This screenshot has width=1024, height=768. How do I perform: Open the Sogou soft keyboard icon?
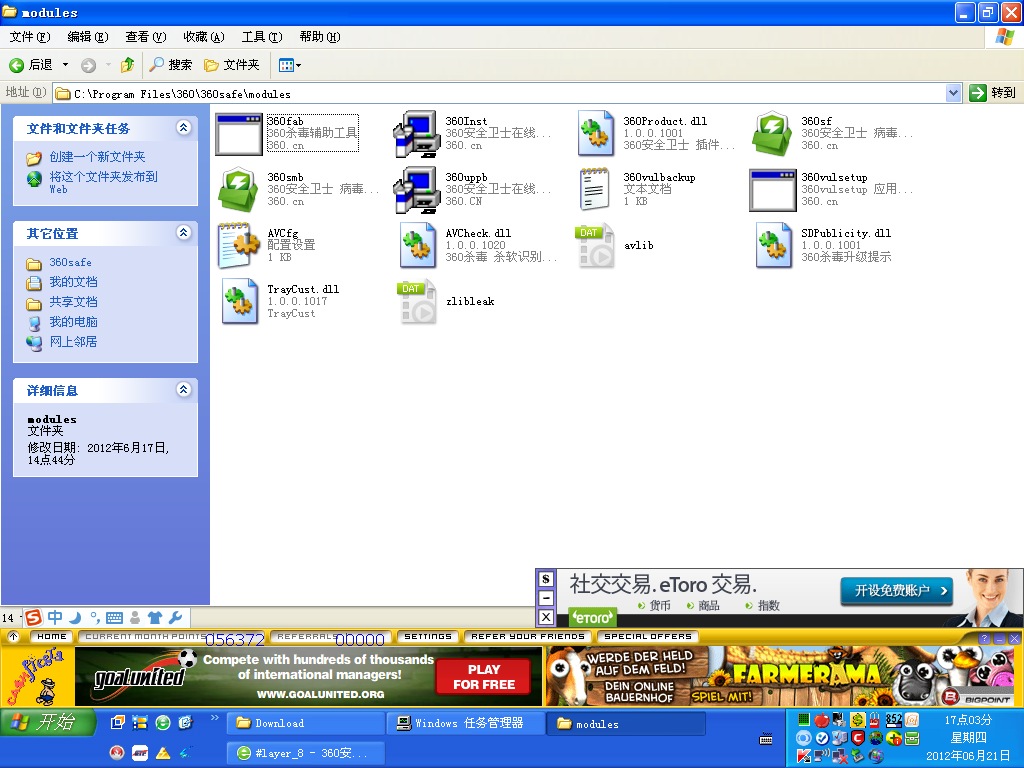click(114, 617)
